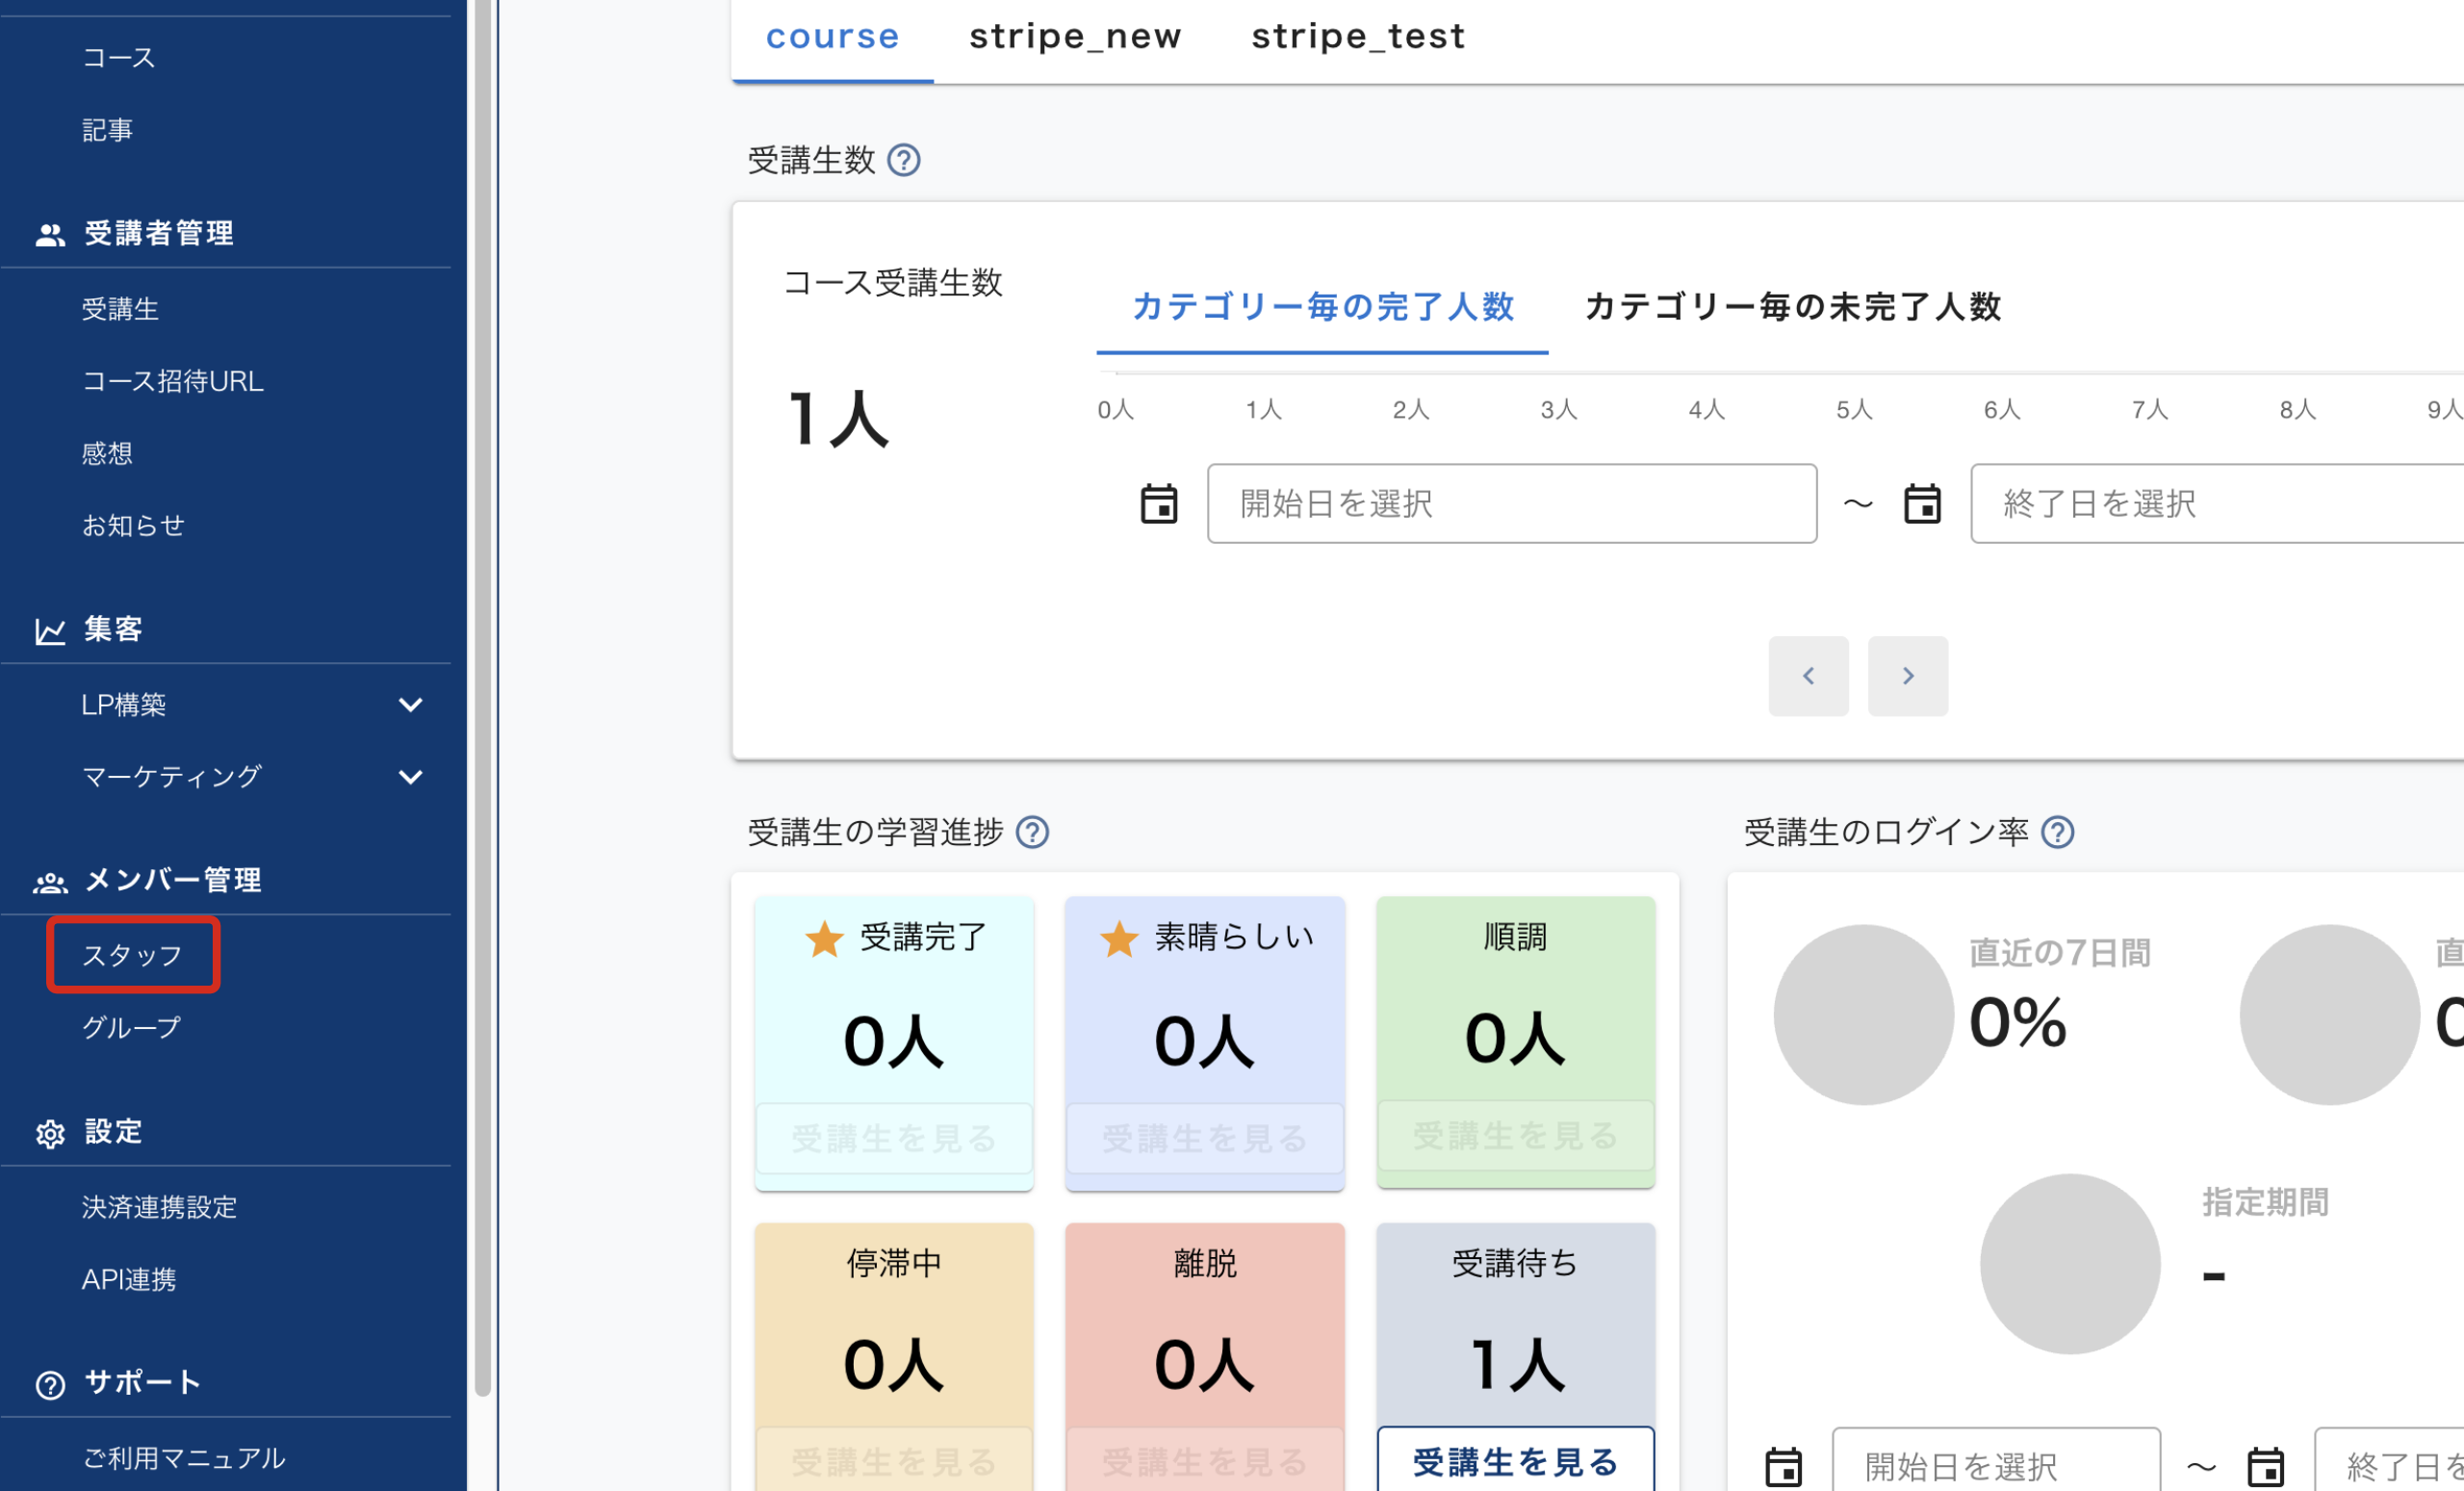Open コース招待URL in the sidebar
This screenshot has width=2464, height=1491.
(x=172, y=381)
